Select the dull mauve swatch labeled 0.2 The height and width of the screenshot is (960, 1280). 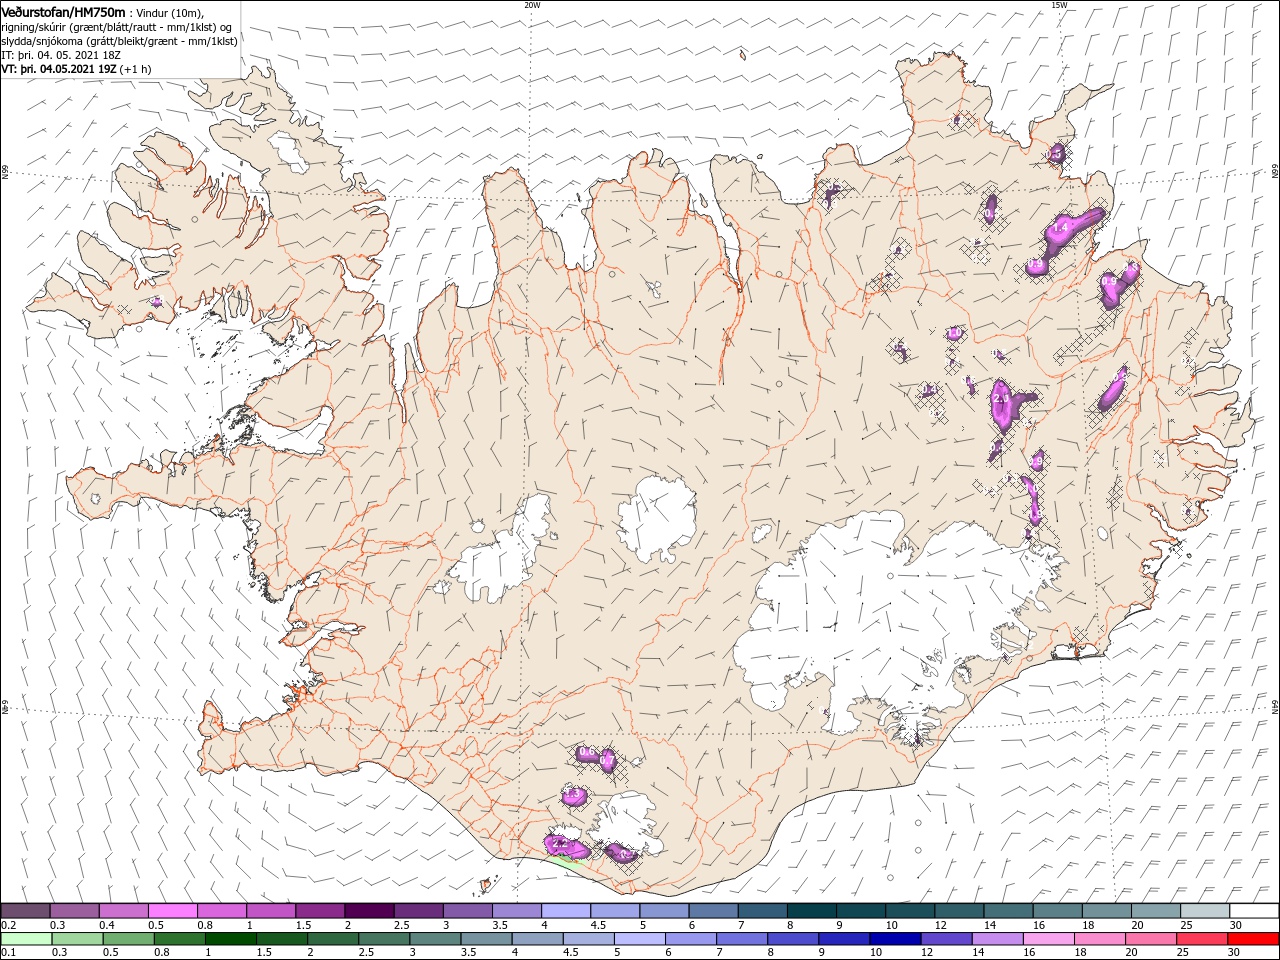pos(25,911)
